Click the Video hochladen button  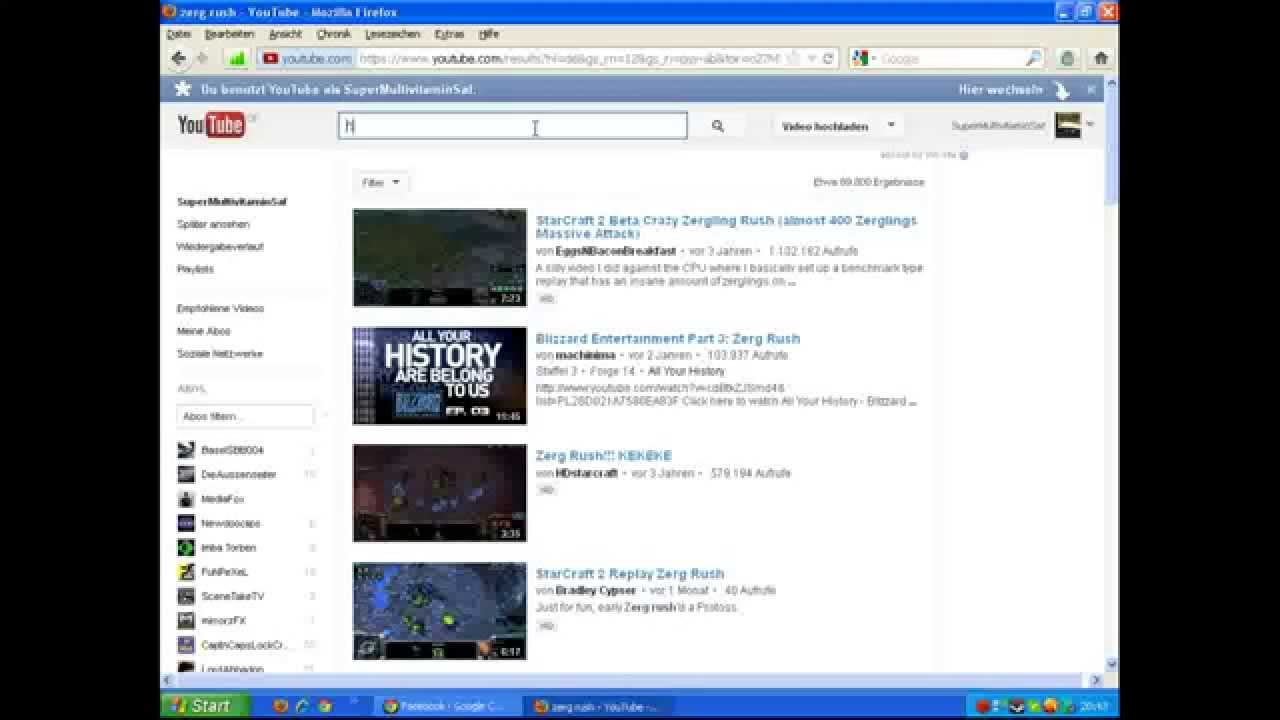coord(825,126)
